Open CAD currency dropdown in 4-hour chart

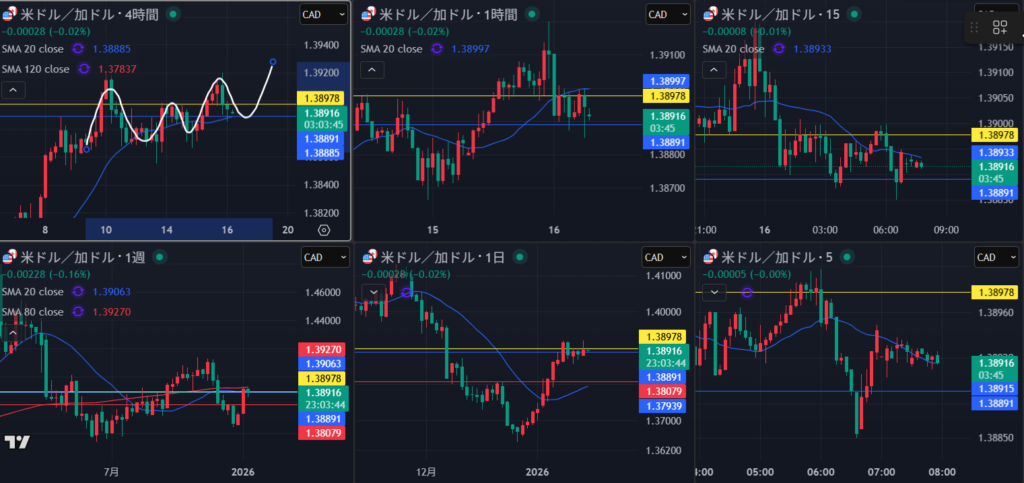coord(324,14)
